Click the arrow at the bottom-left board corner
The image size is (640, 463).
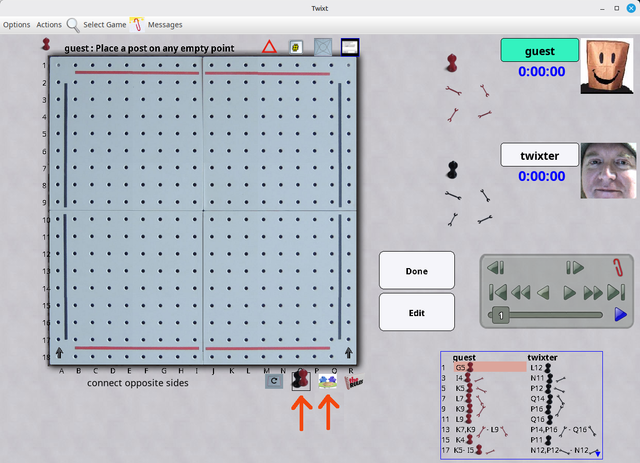pos(60,353)
